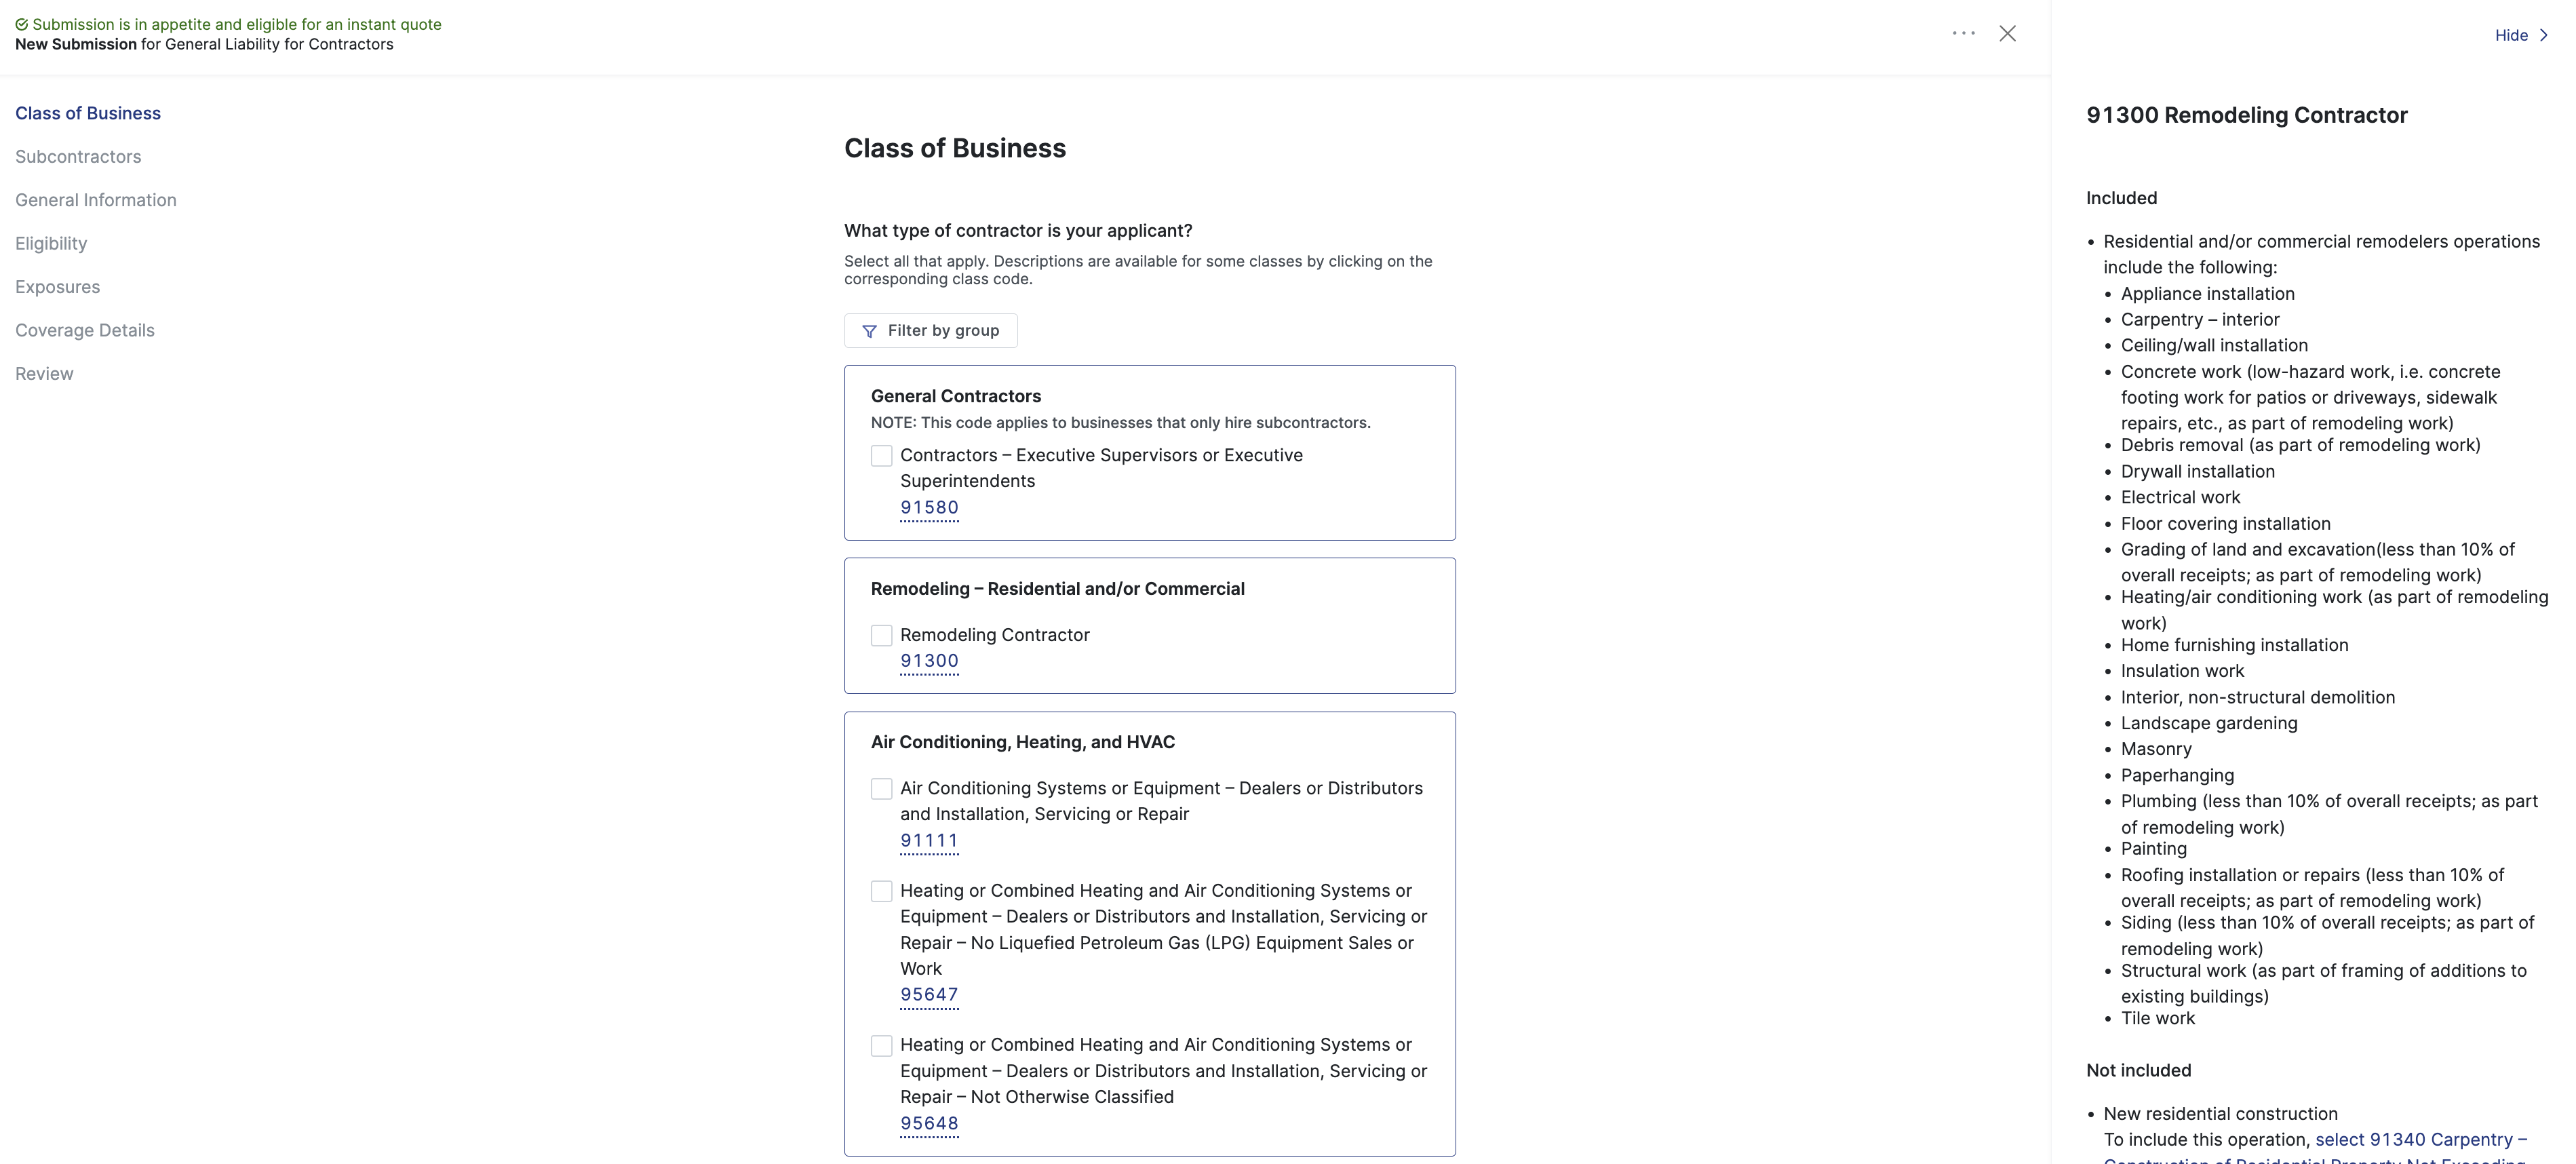Open class code 91111 description
This screenshot has height=1164, width=2576.
pyautogui.click(x=929, y=841)
